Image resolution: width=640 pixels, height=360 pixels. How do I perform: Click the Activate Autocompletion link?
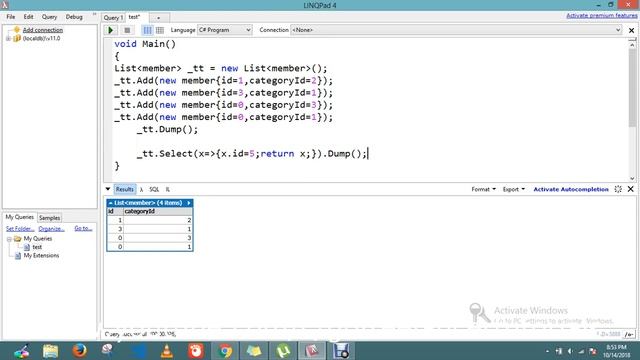point(571,189)
